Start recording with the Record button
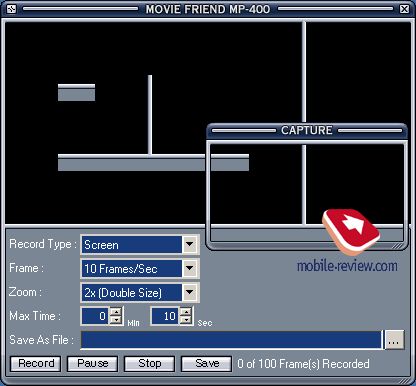 36,363
